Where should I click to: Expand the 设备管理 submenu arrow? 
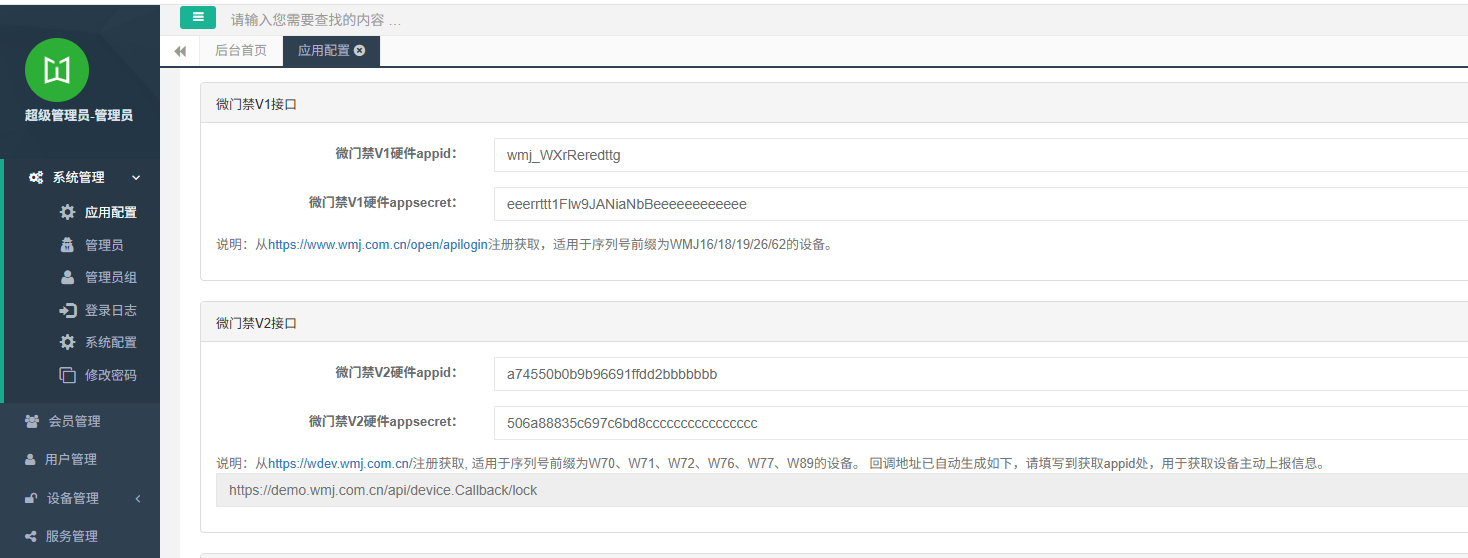point(137,498)
